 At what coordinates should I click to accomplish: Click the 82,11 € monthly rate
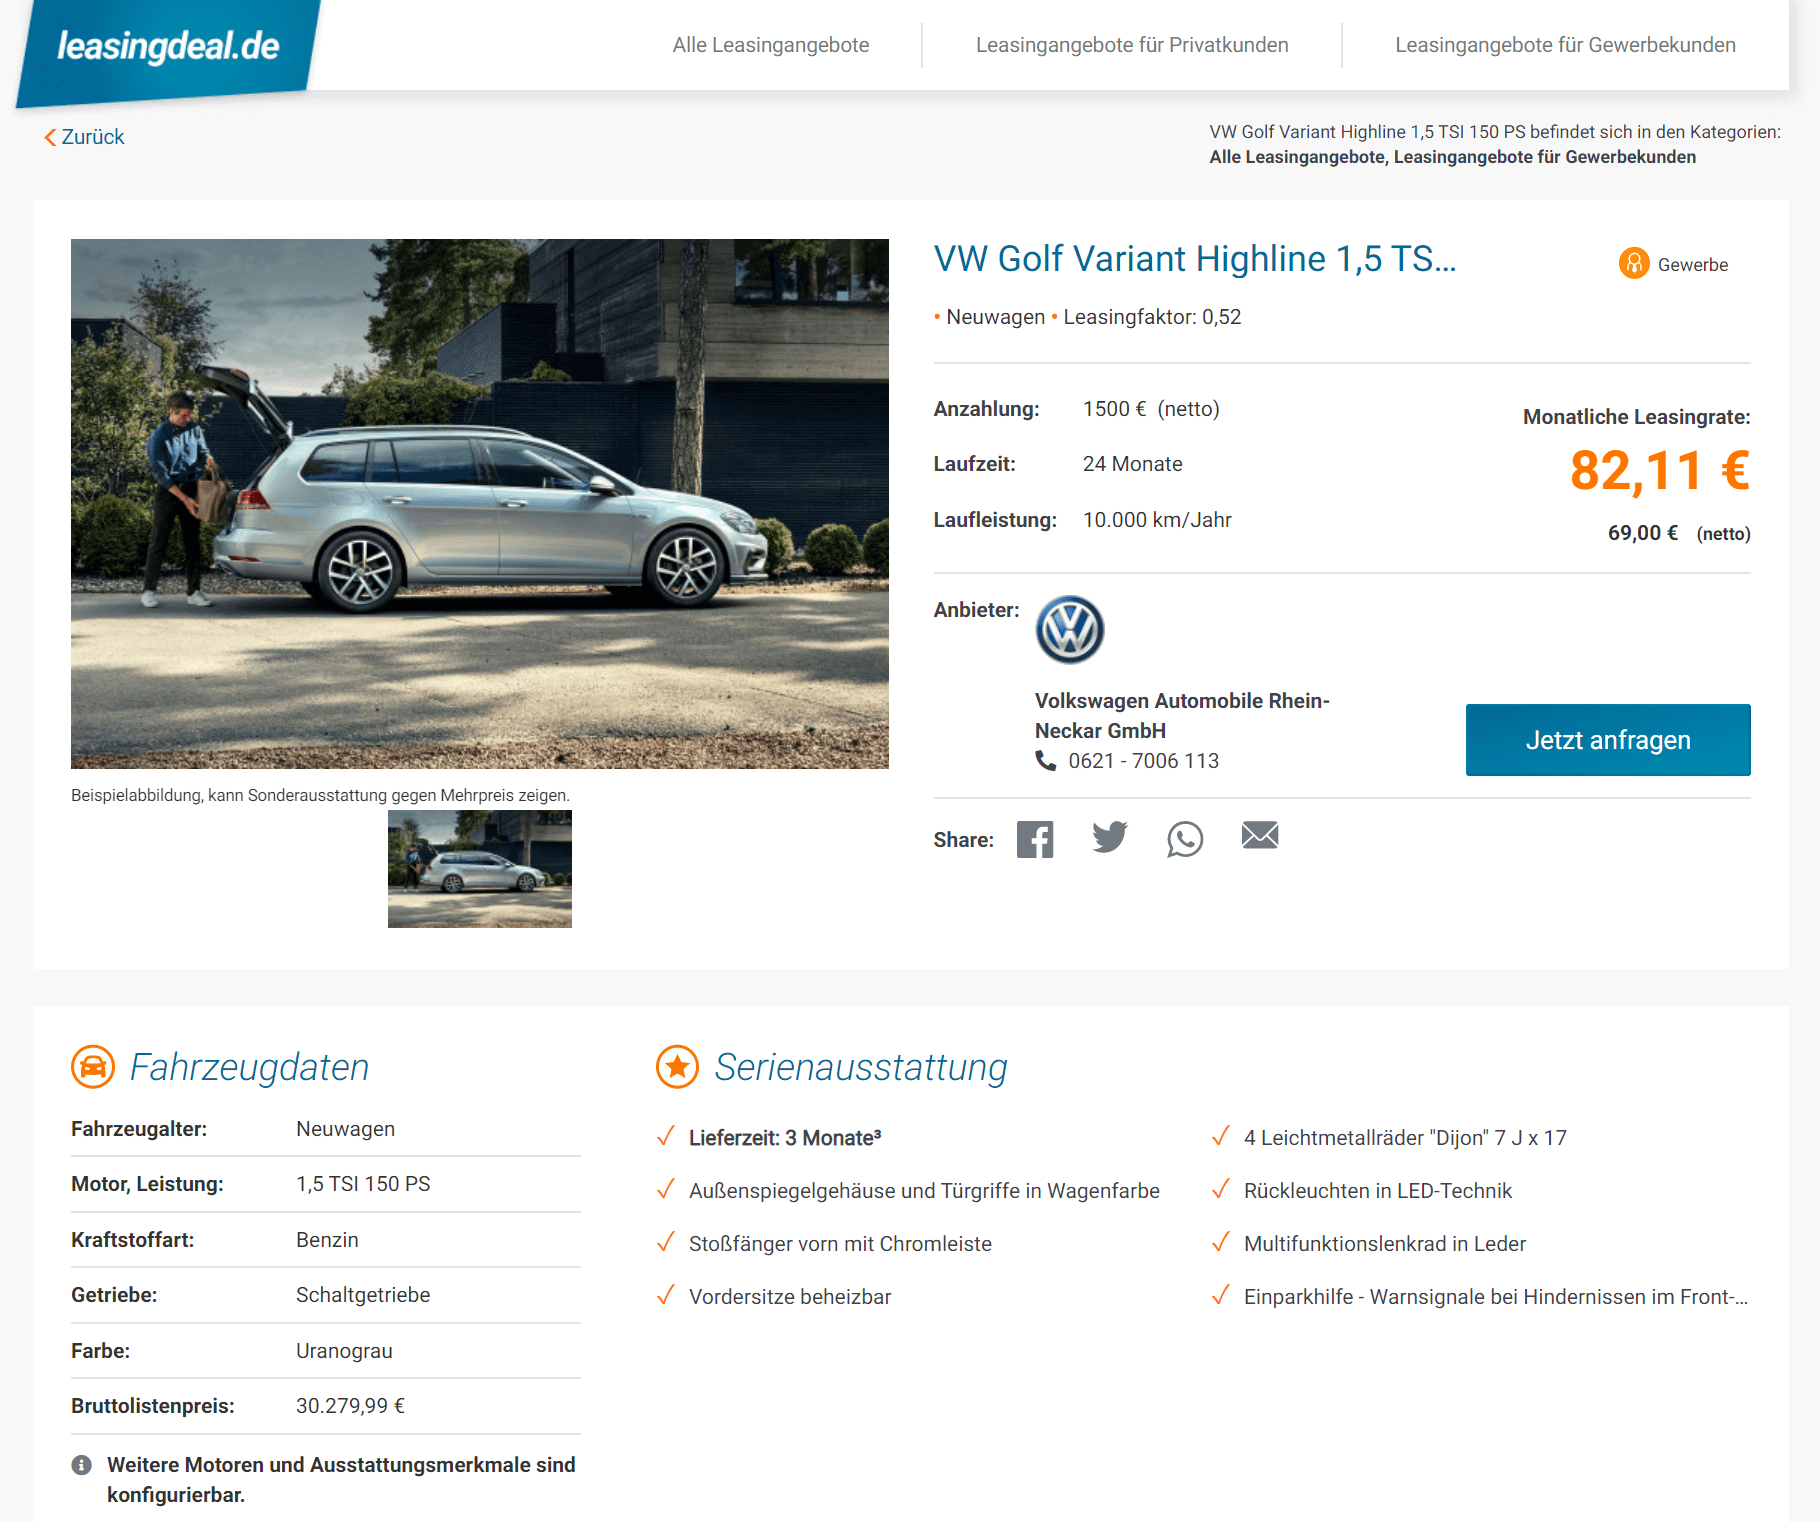(x=1660, y=470)
